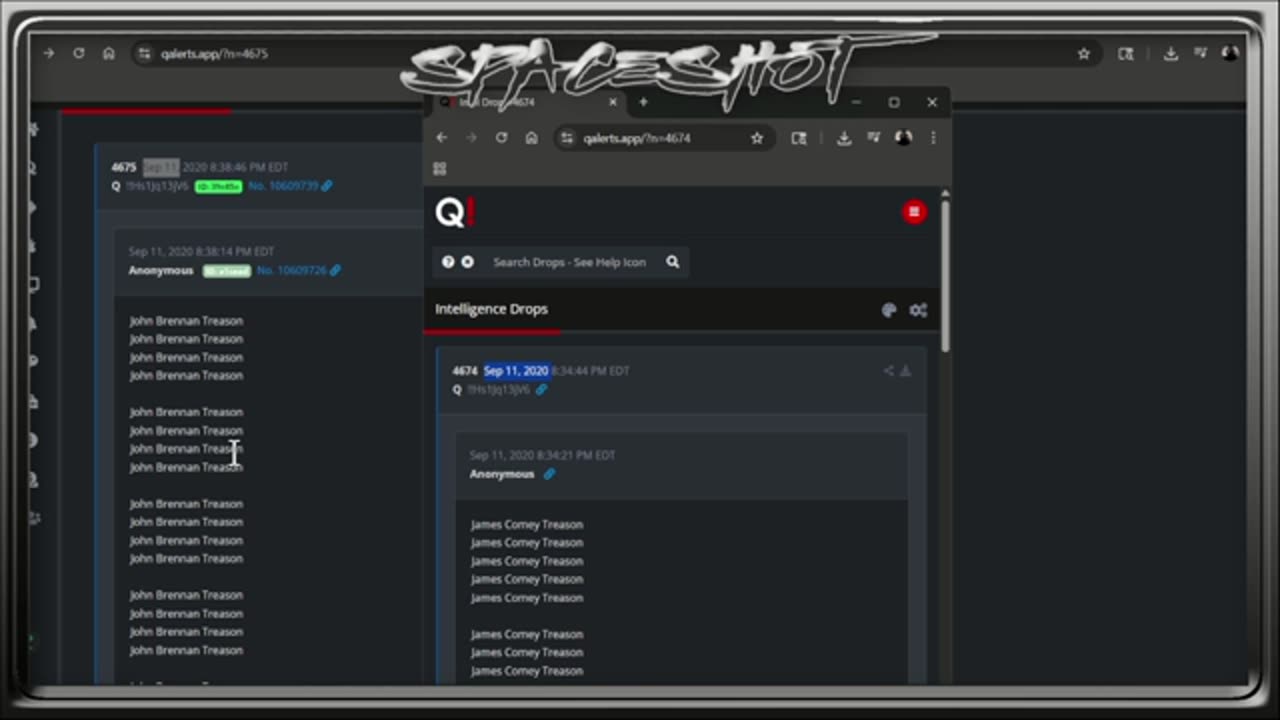Click the green ID badge on drop 4675

click(218, 186)
